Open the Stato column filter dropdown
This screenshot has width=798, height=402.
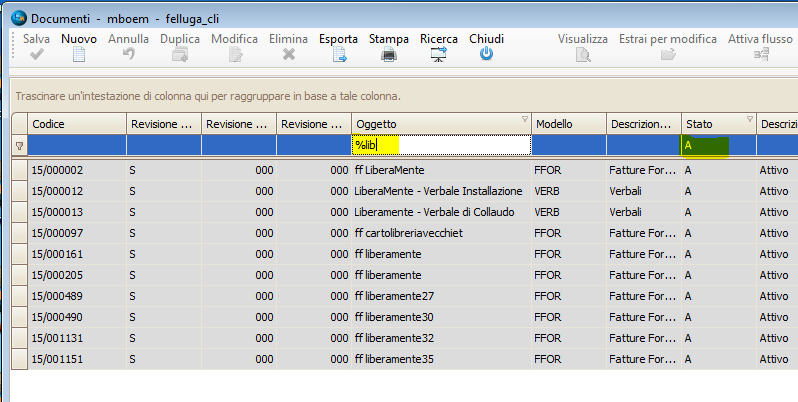tap(748, 120)
